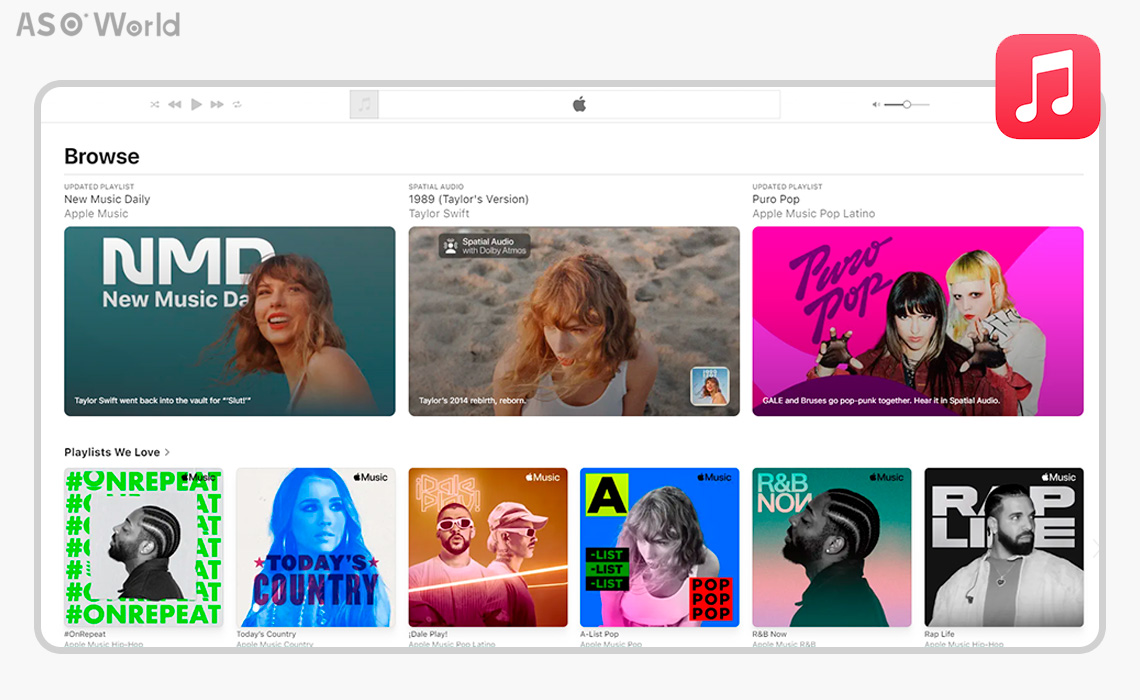Click the Rap Life playlist name text
Viewport: 1140px width, 700px height.
[x=939, y=634]
